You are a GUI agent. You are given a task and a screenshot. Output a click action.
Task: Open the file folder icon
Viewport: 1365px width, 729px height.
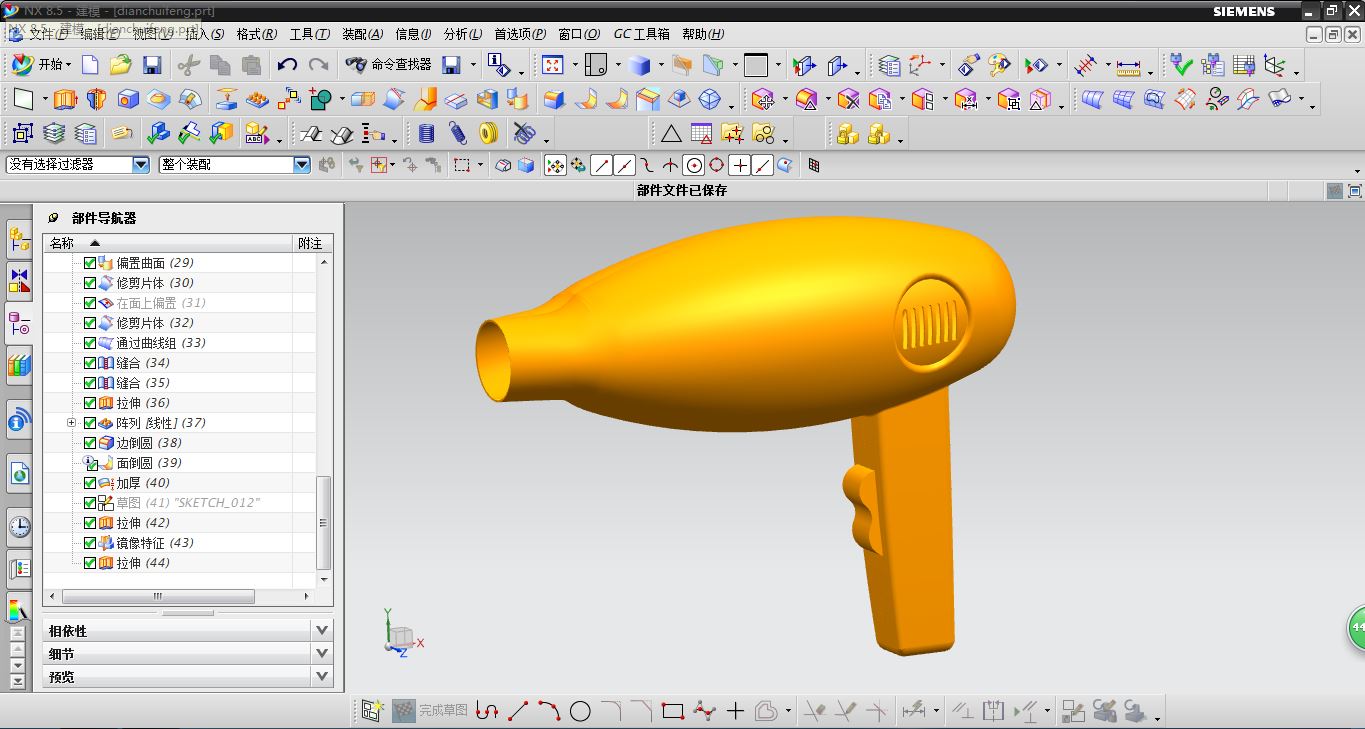(120, 65)
